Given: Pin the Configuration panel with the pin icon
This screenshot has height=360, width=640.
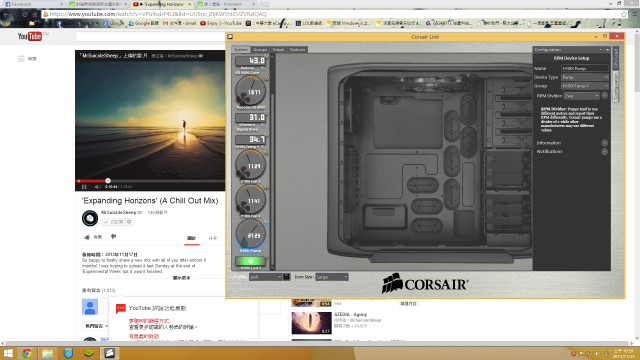Looking at the screenshot, I should 607,50.
